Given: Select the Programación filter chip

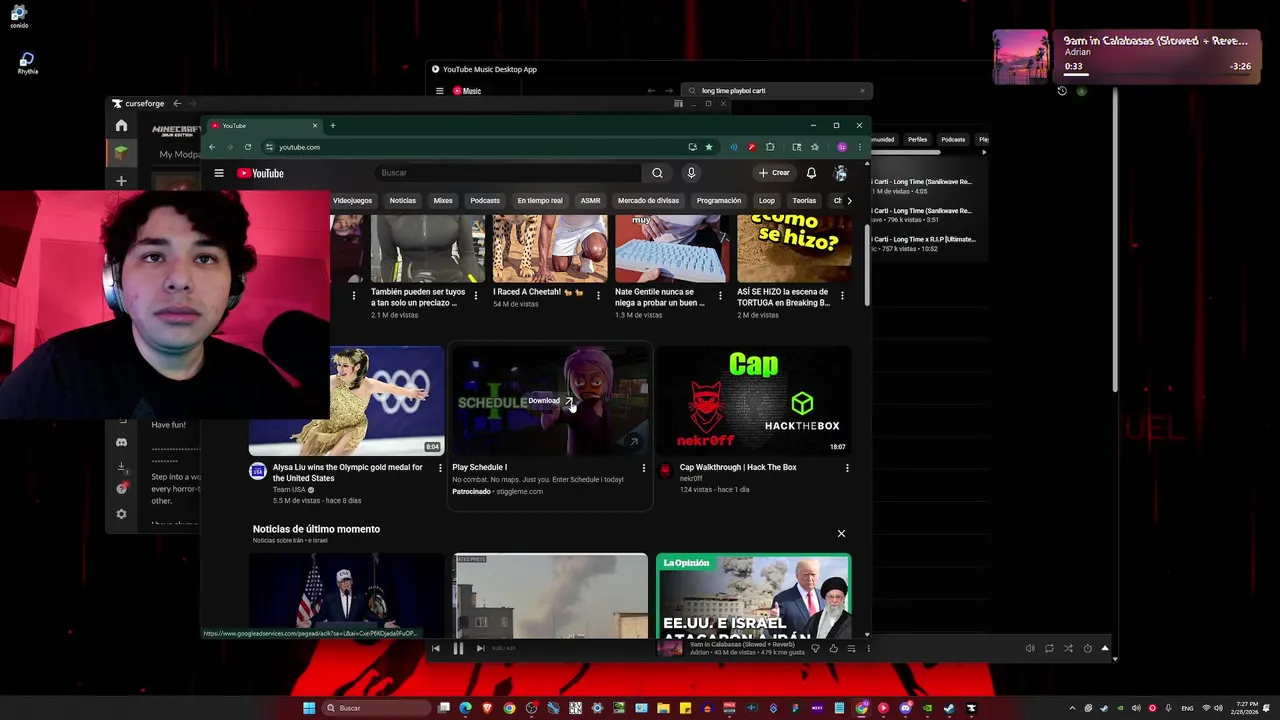Looking at the screenshot, I should point(719,200).
